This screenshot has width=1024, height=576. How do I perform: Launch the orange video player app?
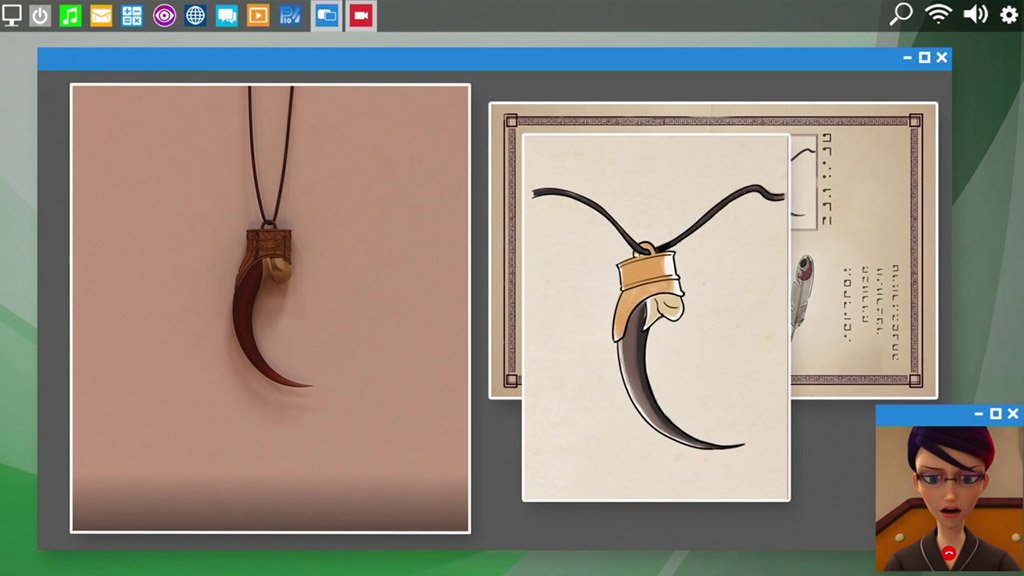[x=258, y=15]
